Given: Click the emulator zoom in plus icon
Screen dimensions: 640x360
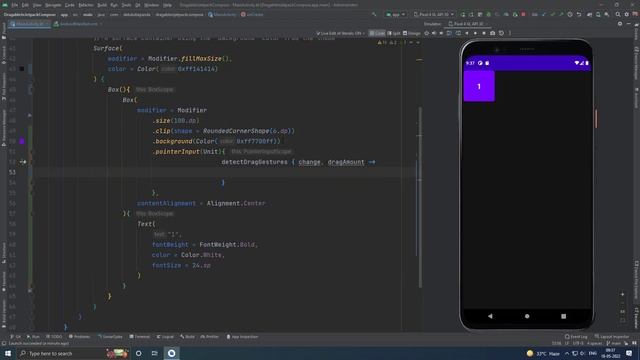Looking at the screenshot, I should [622, 294].
